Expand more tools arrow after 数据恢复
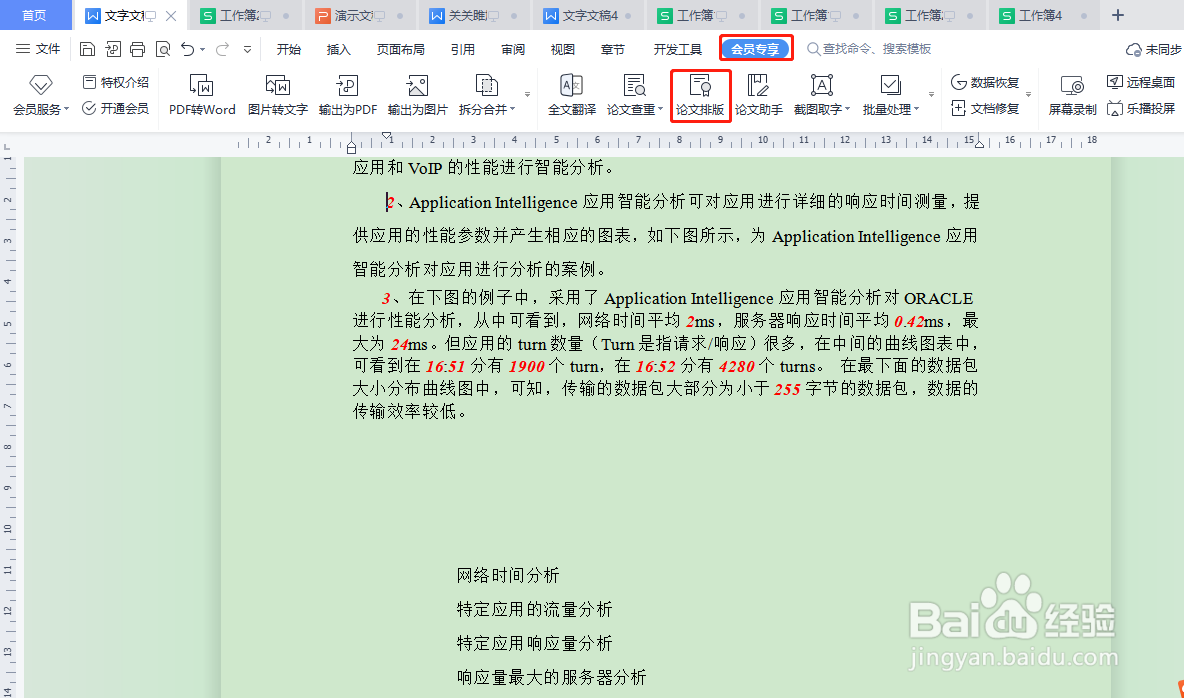Viewport: 1184px width, 698px height. click(1028, 94)
